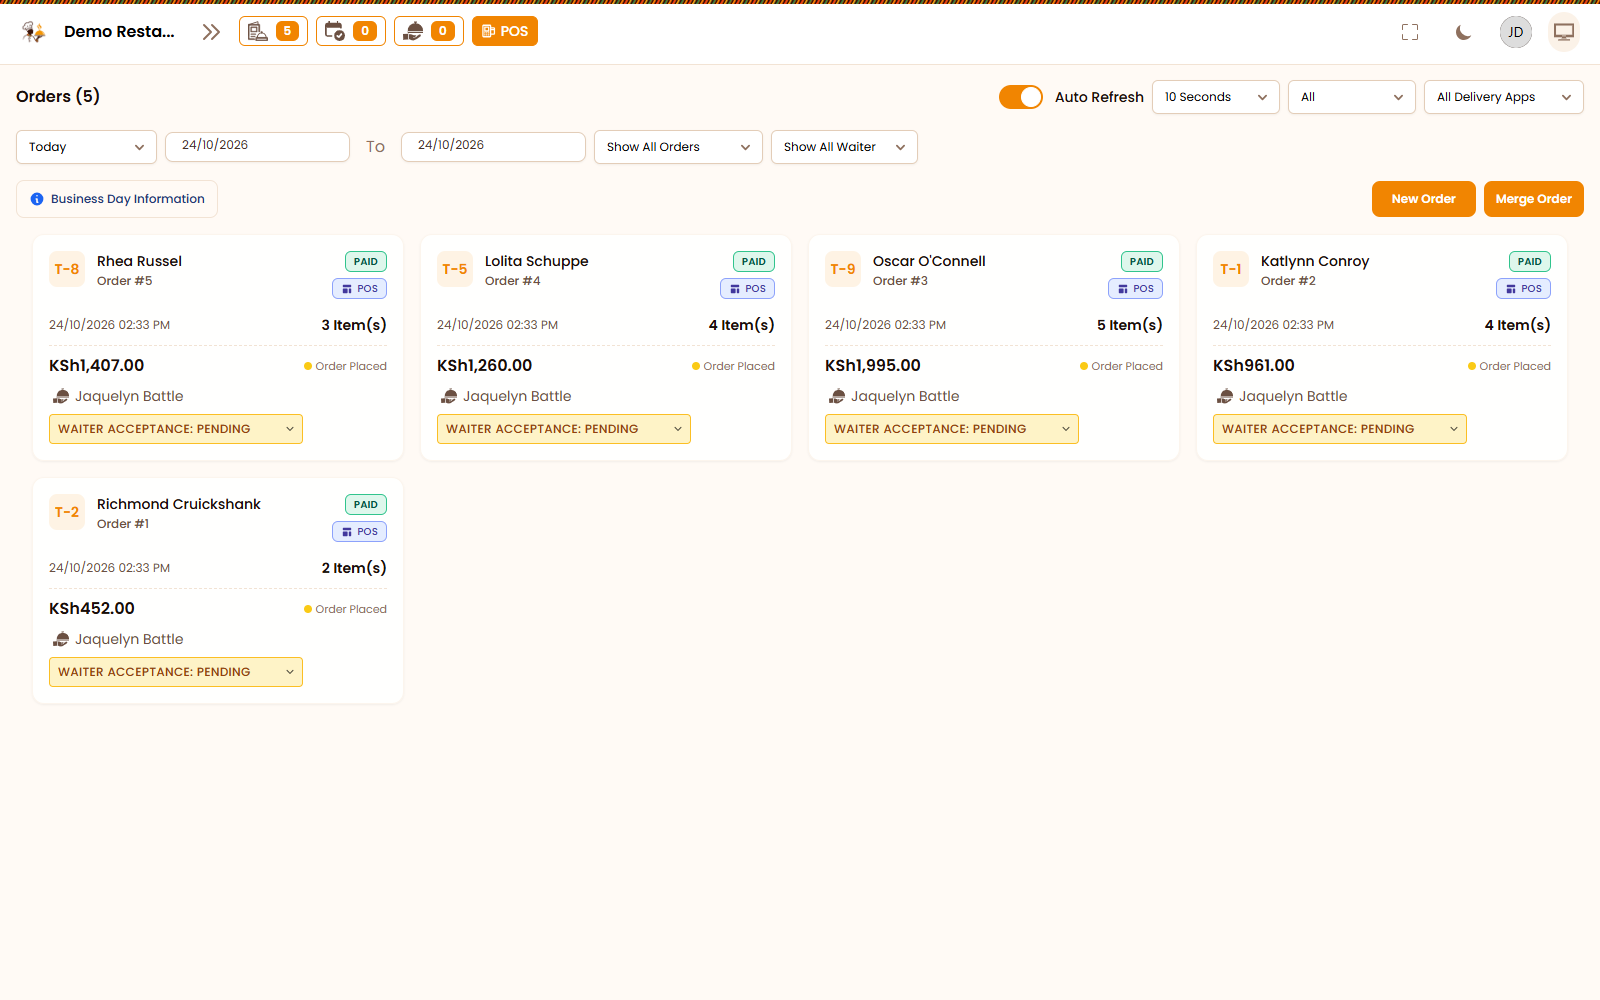Click the restaurant logo icon
Screen dimensions: 1600x1000
34,32
